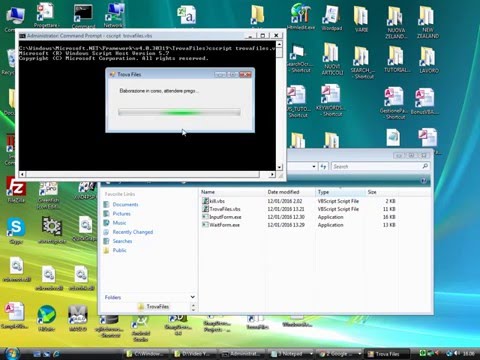Switch to Administrat... taskbar button
The height and width of the screenshot is (360, 480).
pyautogui.click(x=243, y=354)
